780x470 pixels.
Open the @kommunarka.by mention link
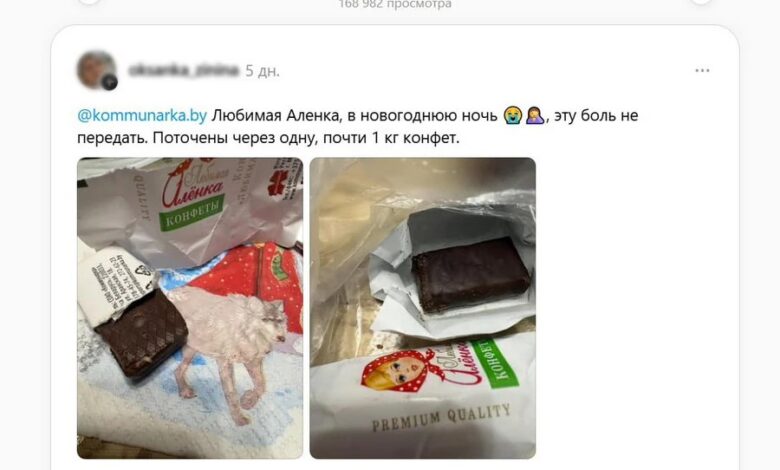[142, 115]
